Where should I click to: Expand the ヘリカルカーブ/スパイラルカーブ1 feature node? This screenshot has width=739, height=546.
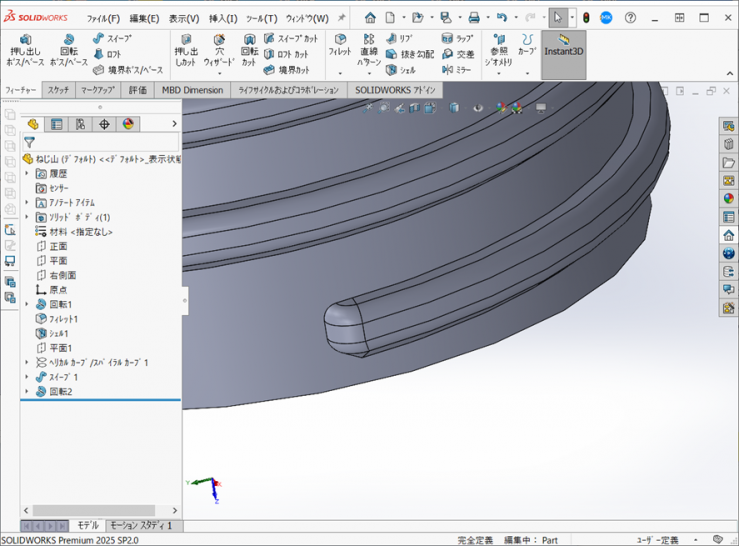(x=27, y=363)
